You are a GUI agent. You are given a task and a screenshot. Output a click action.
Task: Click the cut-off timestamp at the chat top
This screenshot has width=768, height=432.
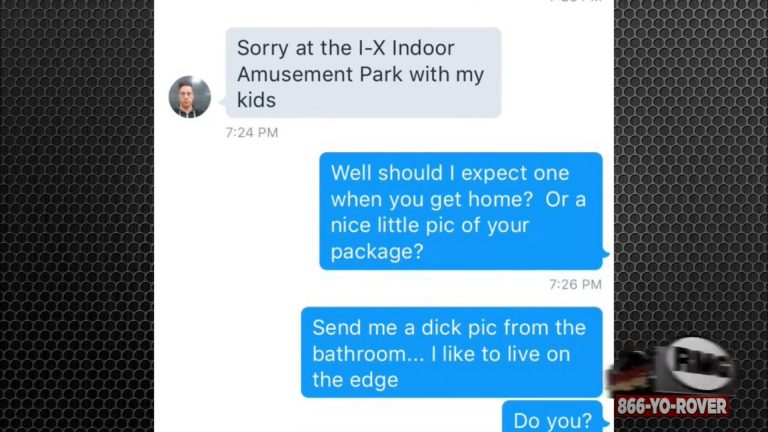[x=576, y=1]
